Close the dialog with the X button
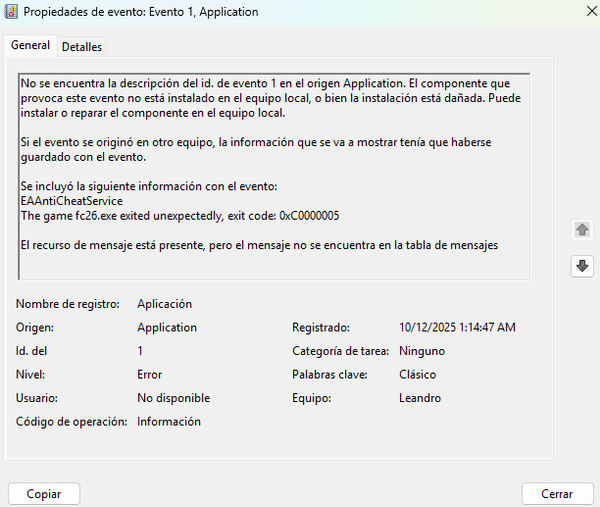The image size is (600, 507). 575,12
